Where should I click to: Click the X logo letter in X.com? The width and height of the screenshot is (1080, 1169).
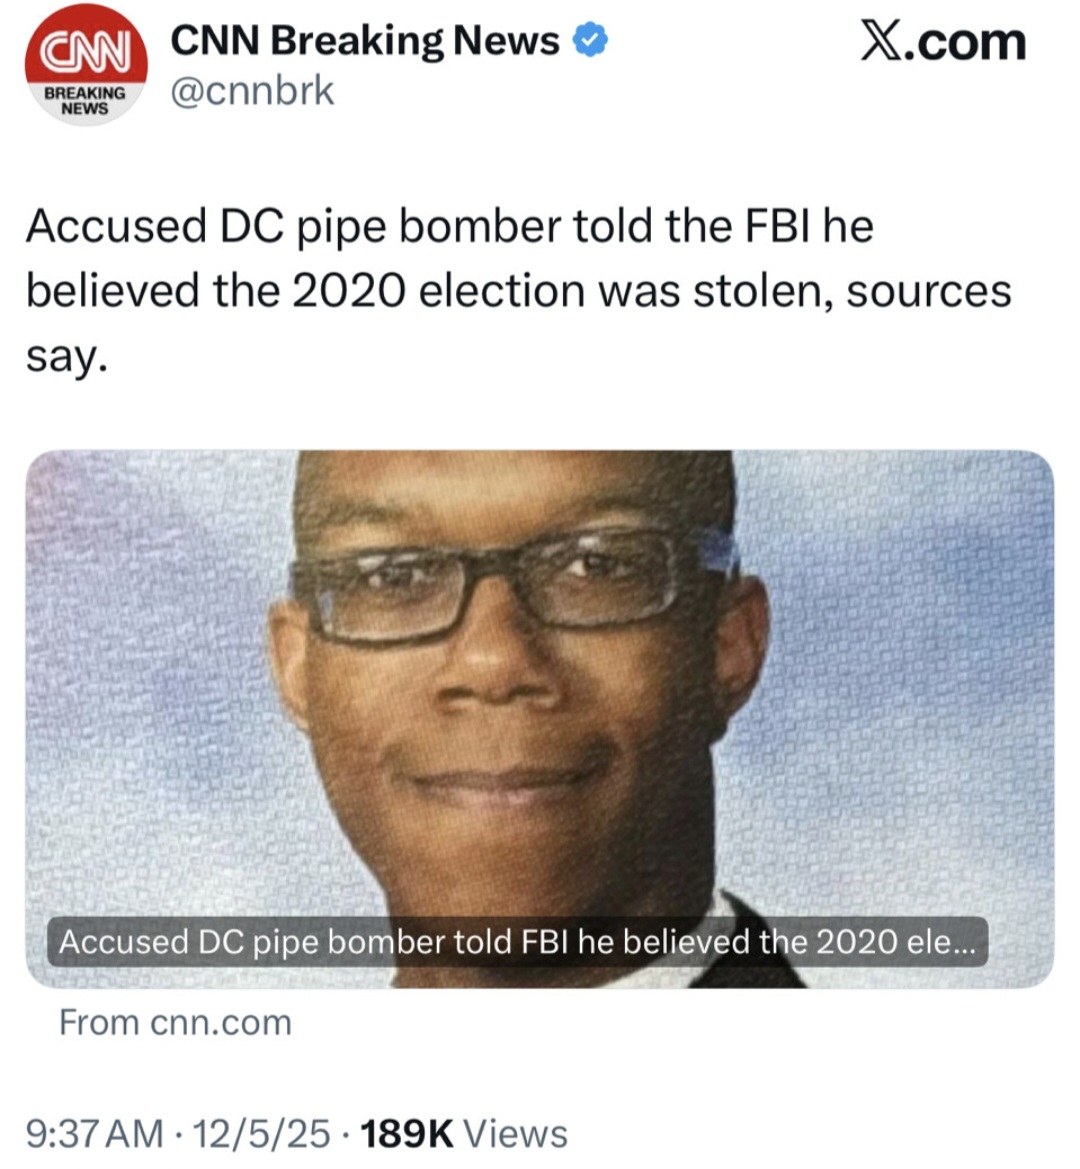click(882, 42)
